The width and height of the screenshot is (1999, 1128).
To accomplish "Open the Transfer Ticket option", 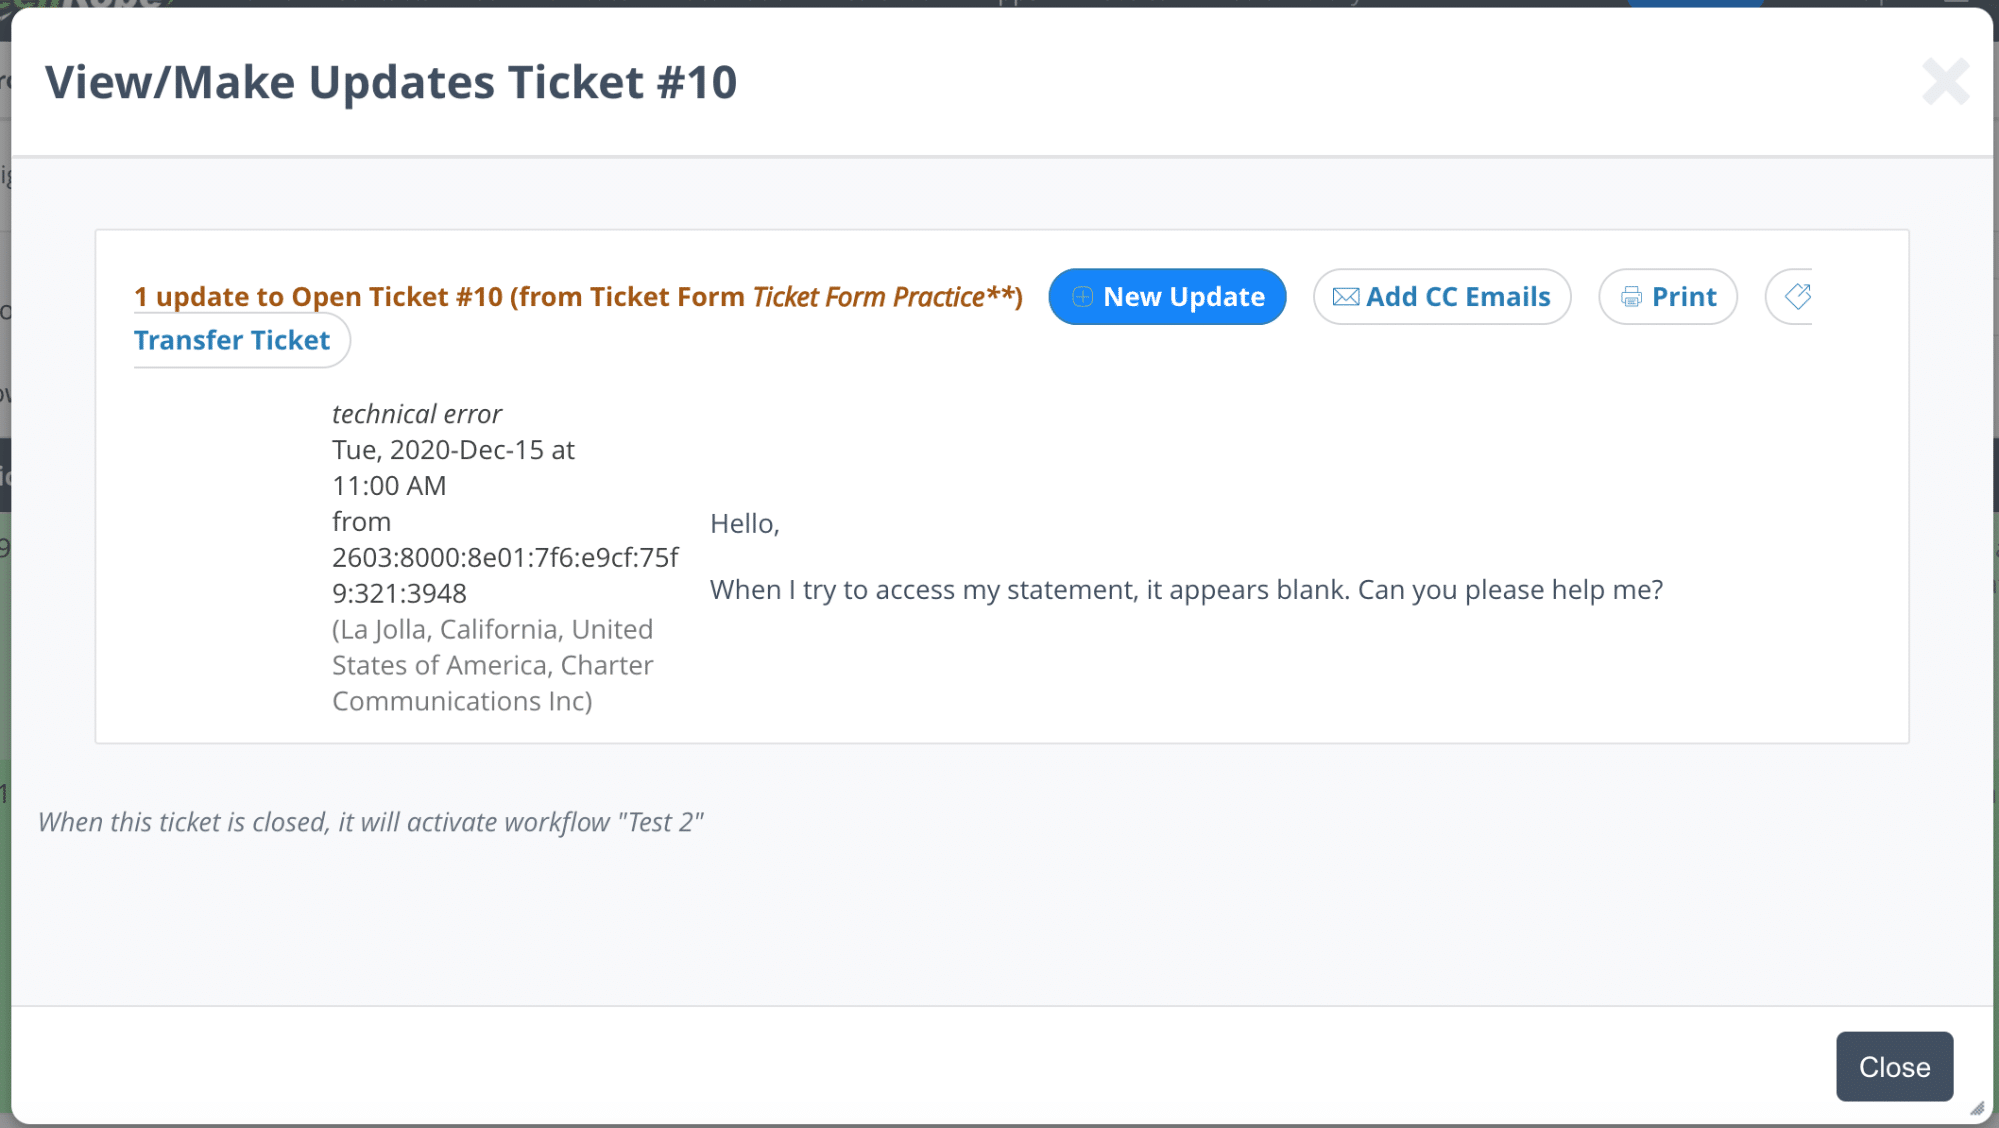I will click(x=232, y=340).
